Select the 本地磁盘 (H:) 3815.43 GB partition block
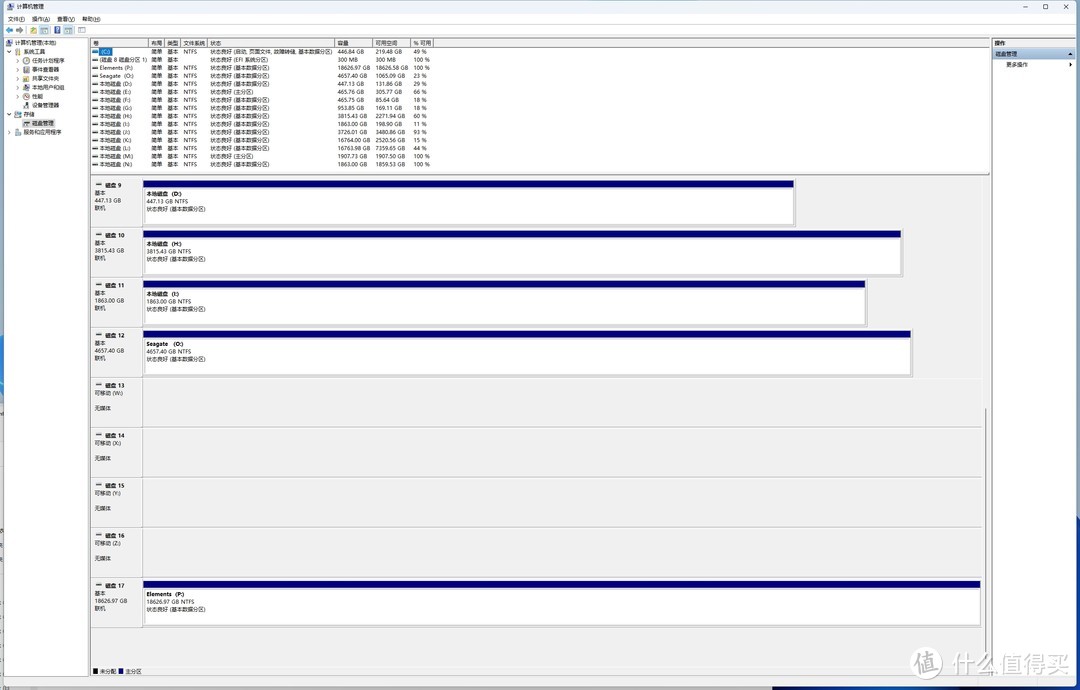This screenshot has height=690, width=1080. pos(522,253)
